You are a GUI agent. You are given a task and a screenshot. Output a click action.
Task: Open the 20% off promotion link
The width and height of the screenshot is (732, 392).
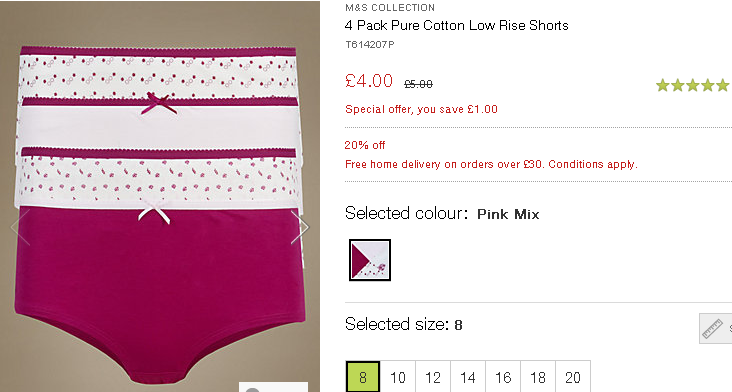point(365,145)
